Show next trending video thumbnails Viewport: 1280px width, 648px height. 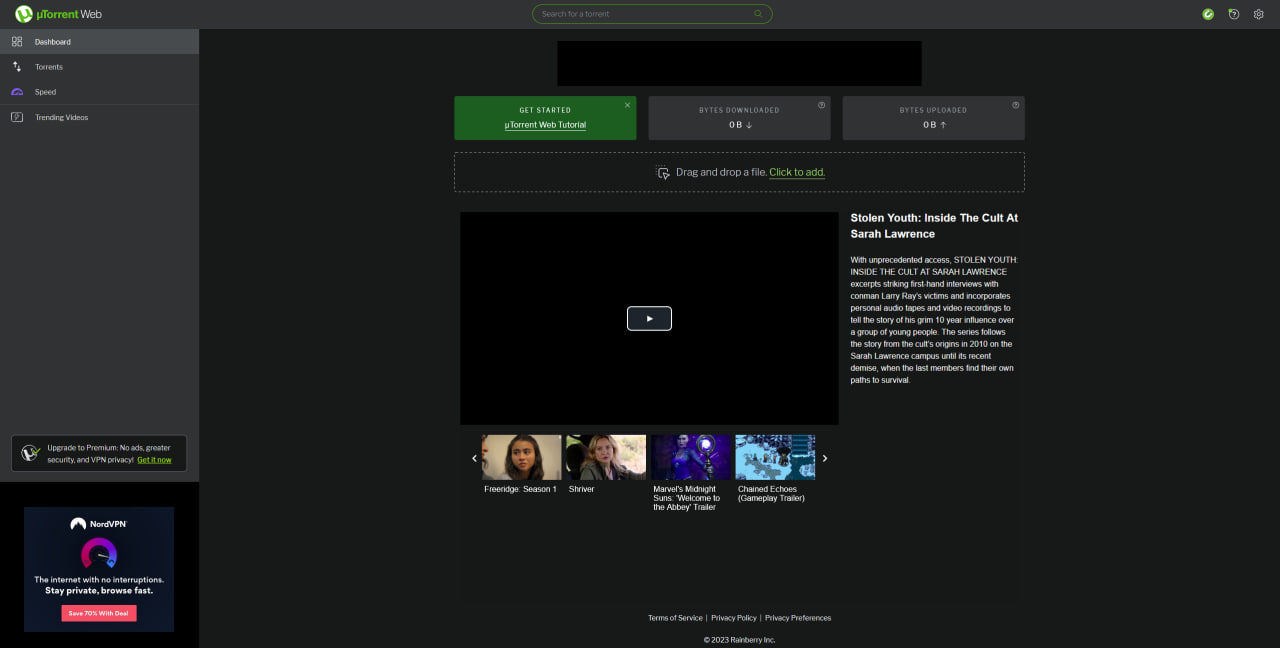point(825,458)
